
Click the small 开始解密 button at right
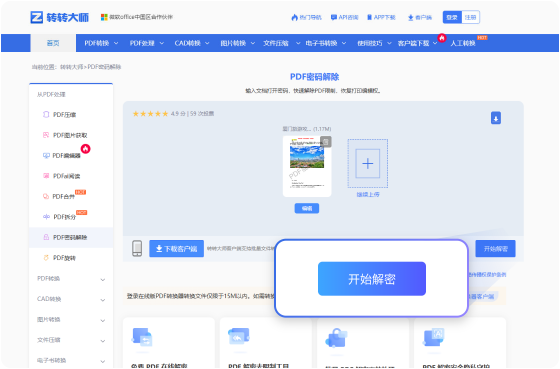click(495, 249)
